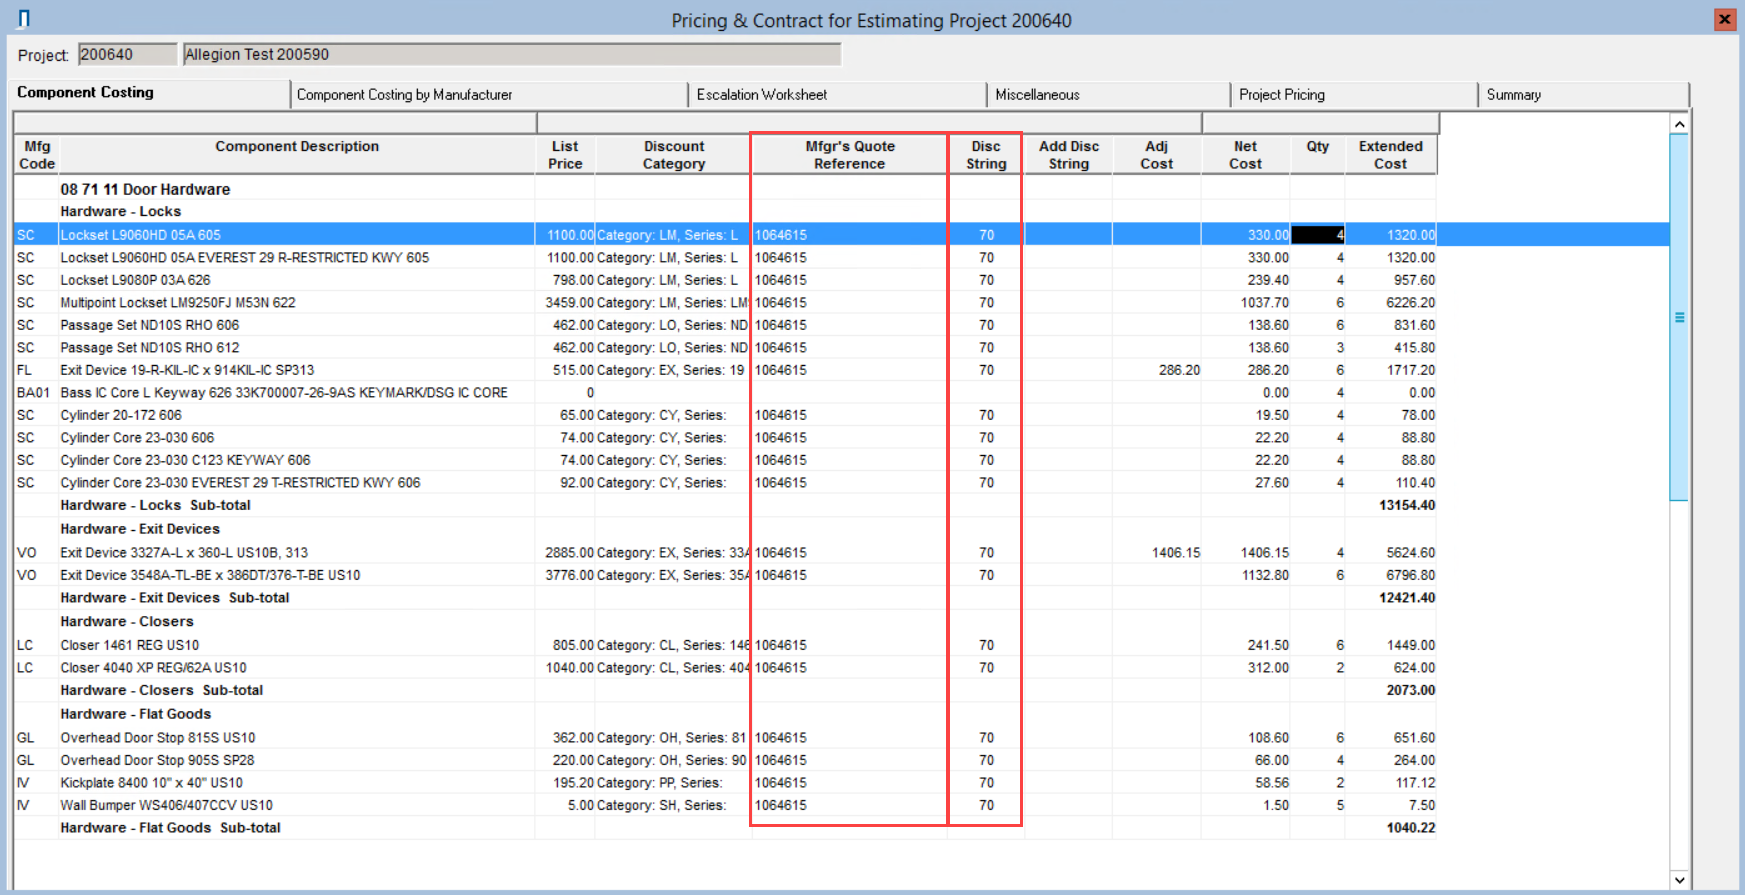Click adjusted cost 286.20 cell
Screen dimensions: 1745x895
point(1157,370)
